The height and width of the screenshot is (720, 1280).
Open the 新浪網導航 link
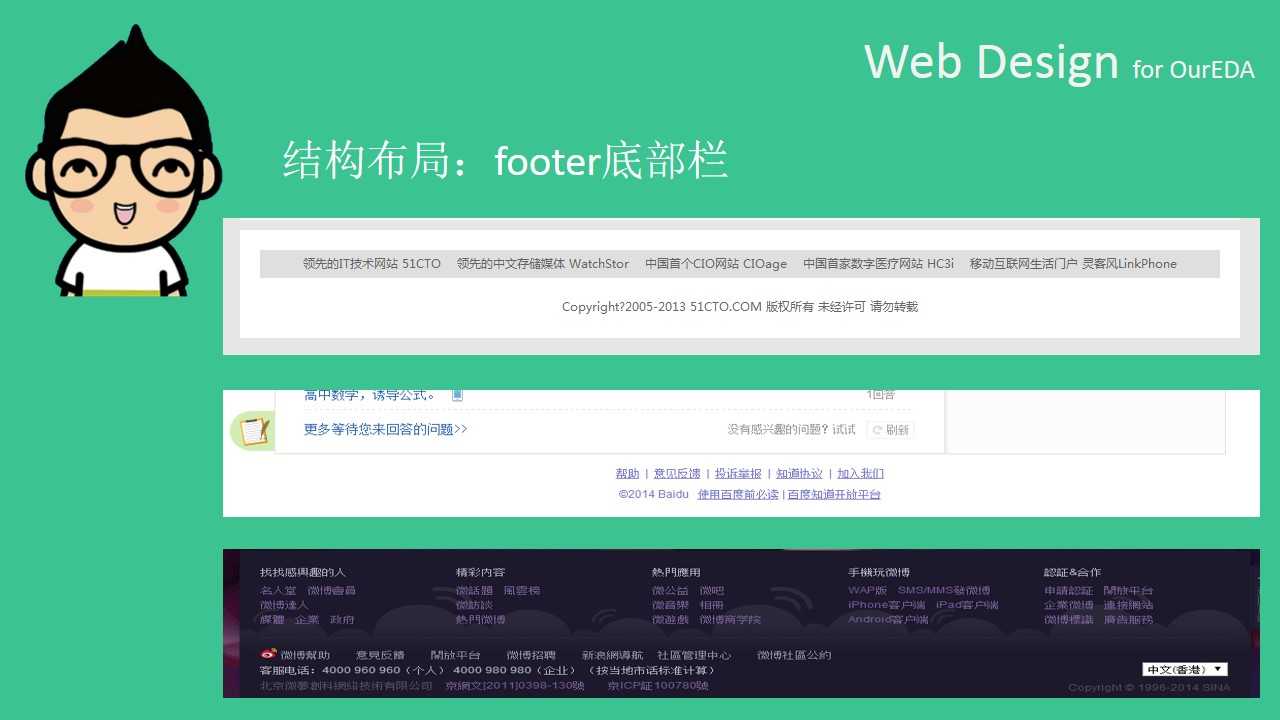612,655
